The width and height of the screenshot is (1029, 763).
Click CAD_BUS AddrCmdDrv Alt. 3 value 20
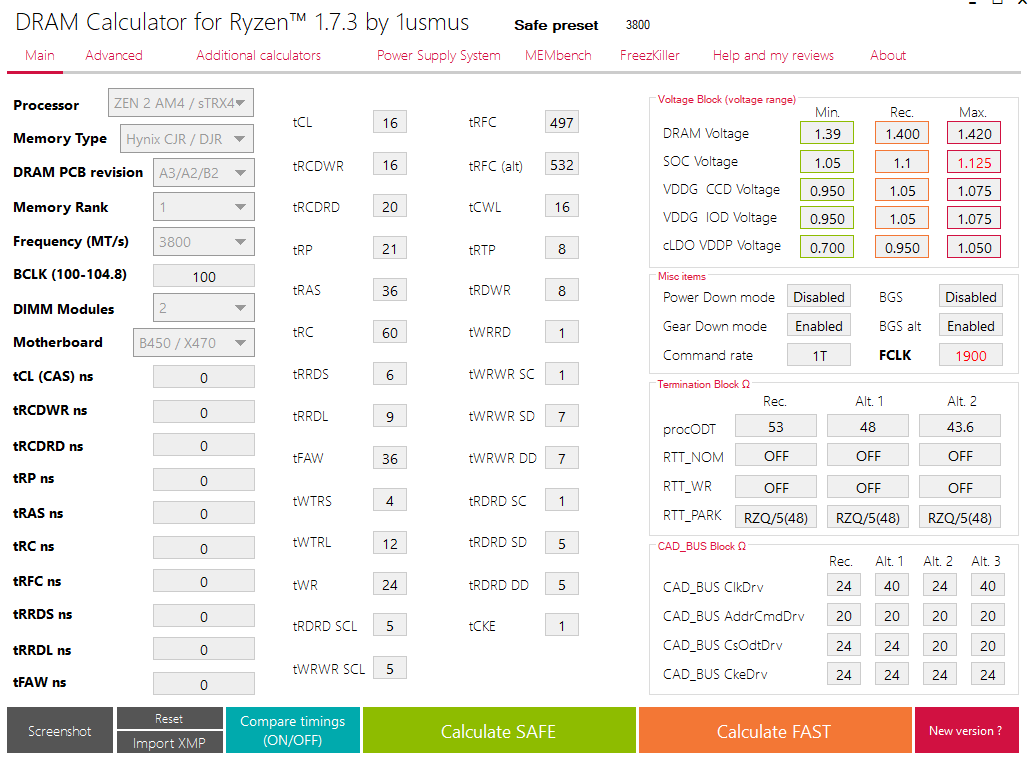coord(988,615)
